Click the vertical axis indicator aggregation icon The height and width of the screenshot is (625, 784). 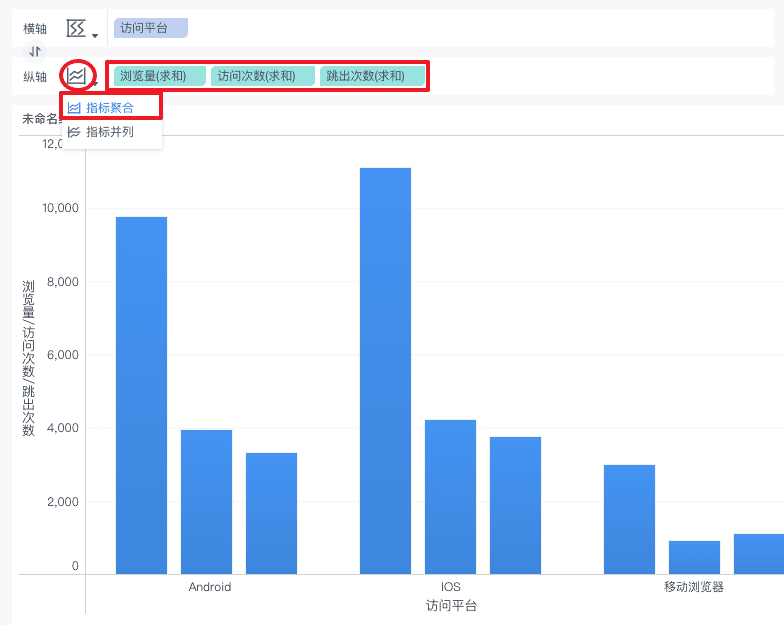point(77,76)
